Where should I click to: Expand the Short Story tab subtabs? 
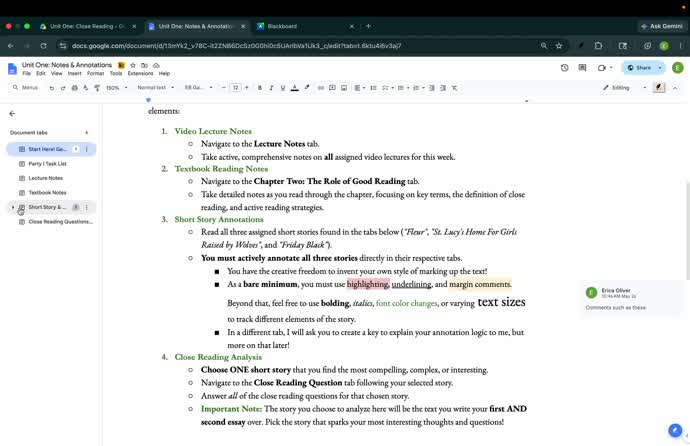click(x=13, y=207)
